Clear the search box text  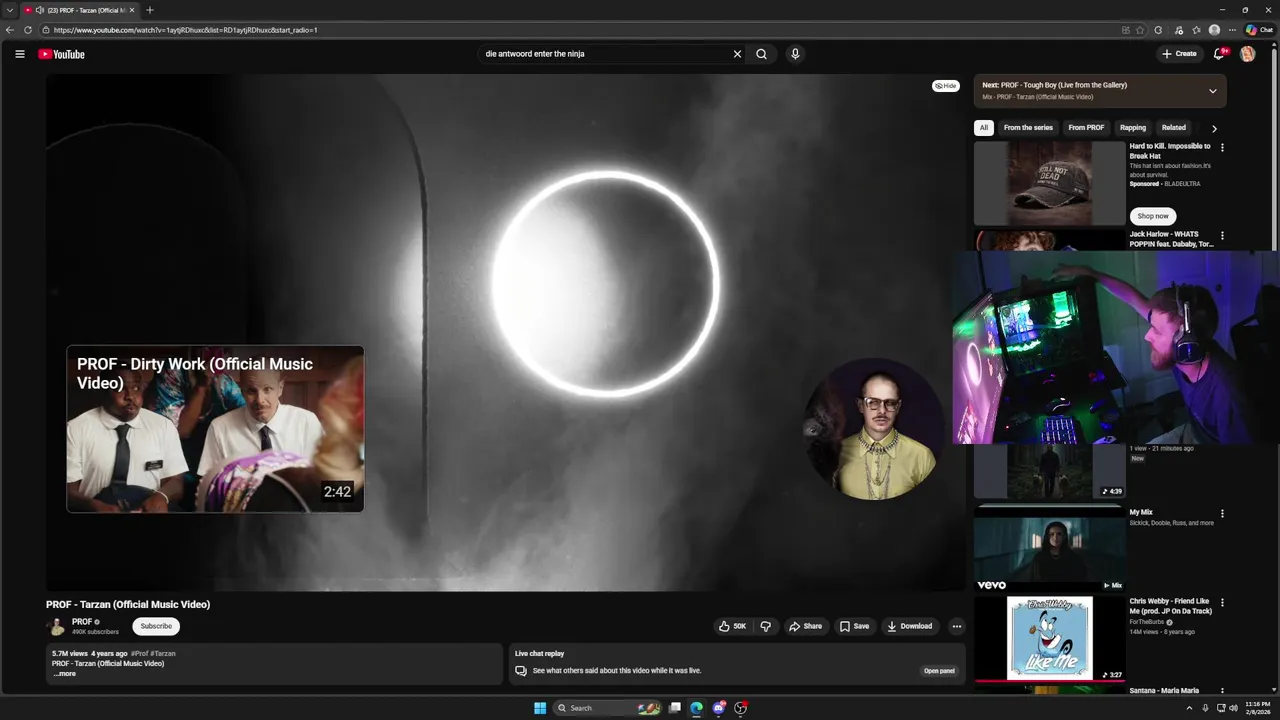click(x=737, y=54)
